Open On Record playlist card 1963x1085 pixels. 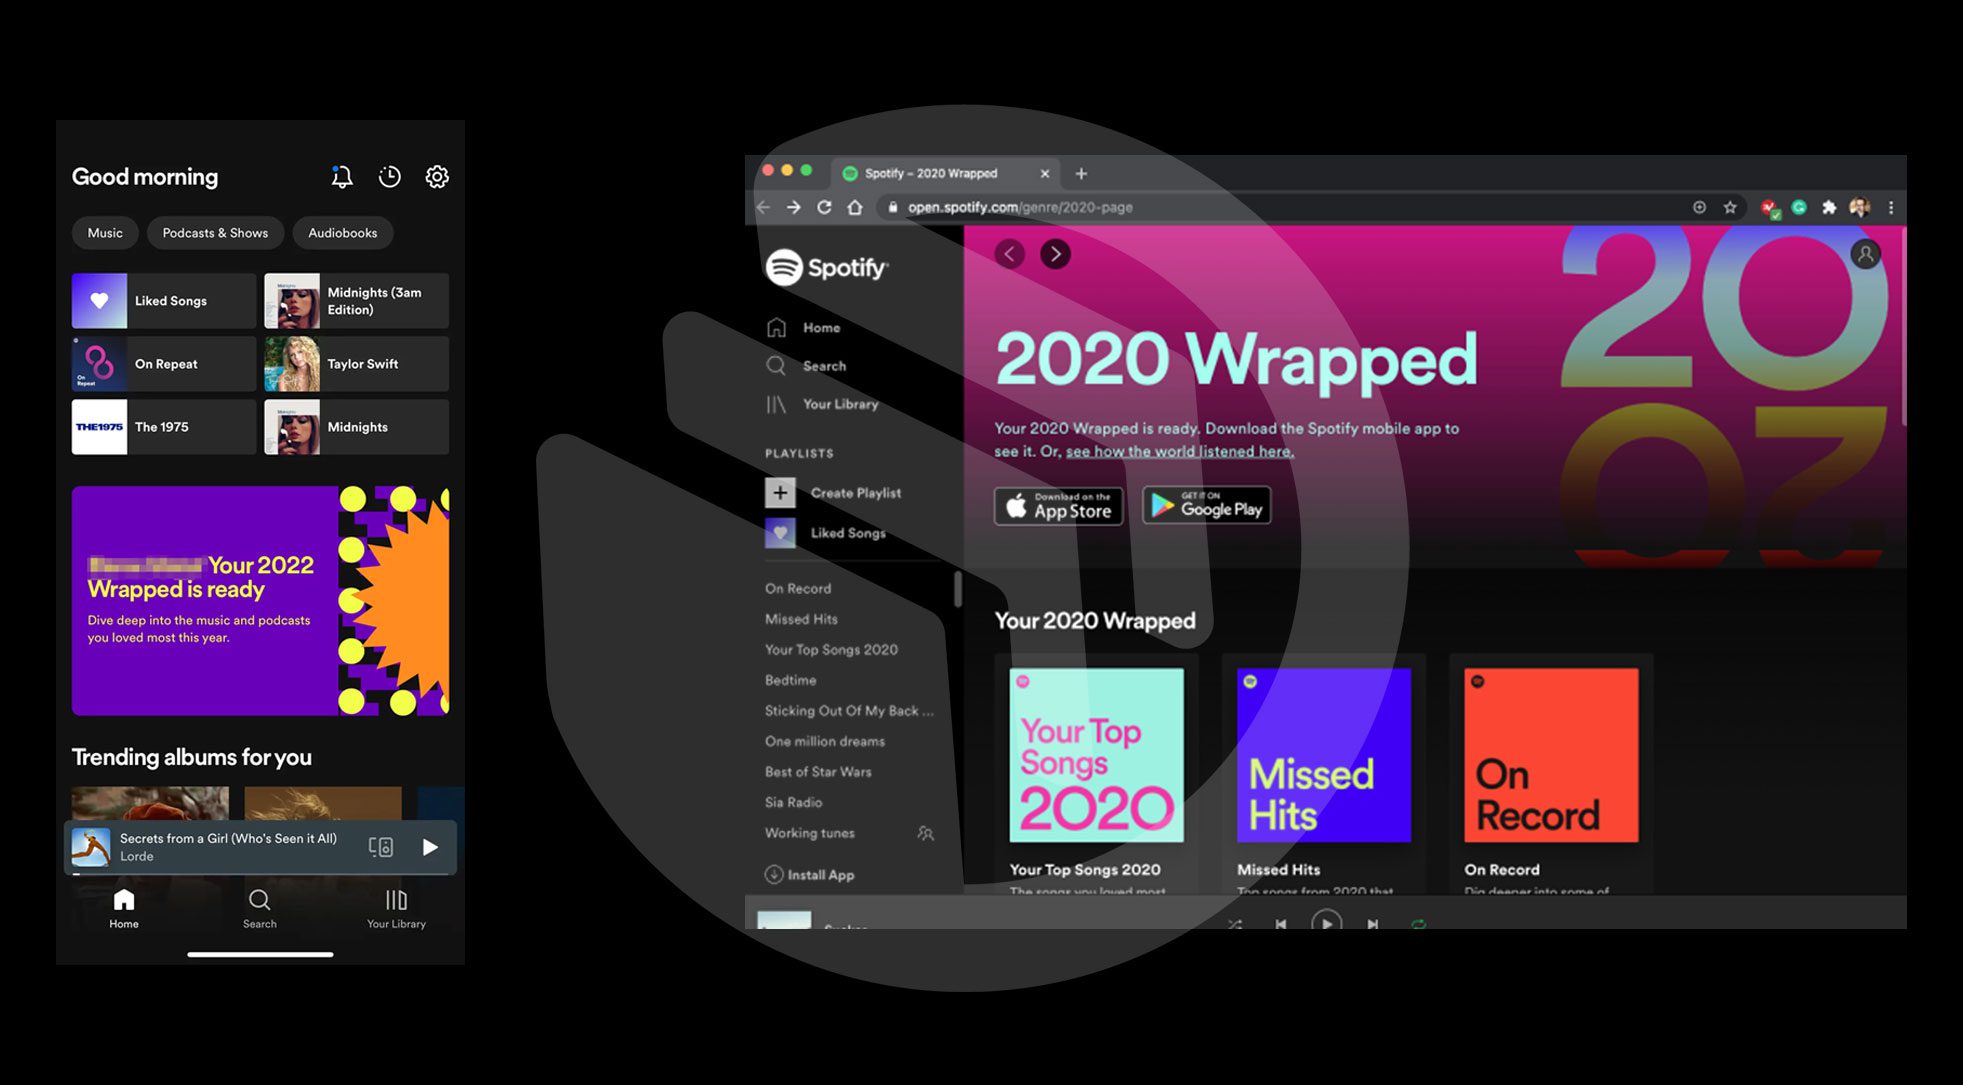tap(1551, 775)
